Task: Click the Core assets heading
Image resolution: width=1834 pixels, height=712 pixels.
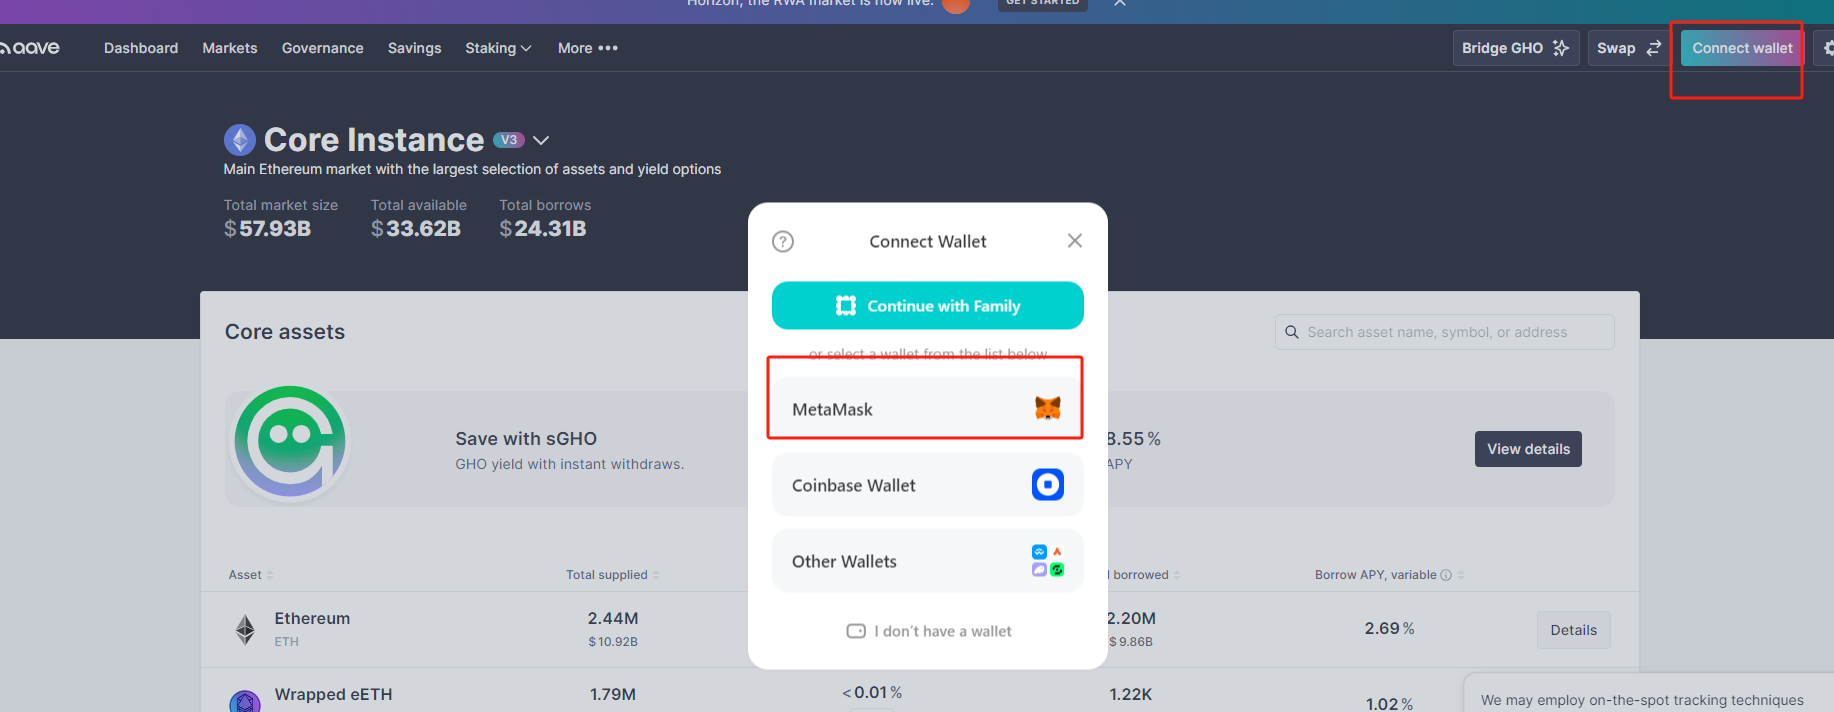Action: [285, 332]
